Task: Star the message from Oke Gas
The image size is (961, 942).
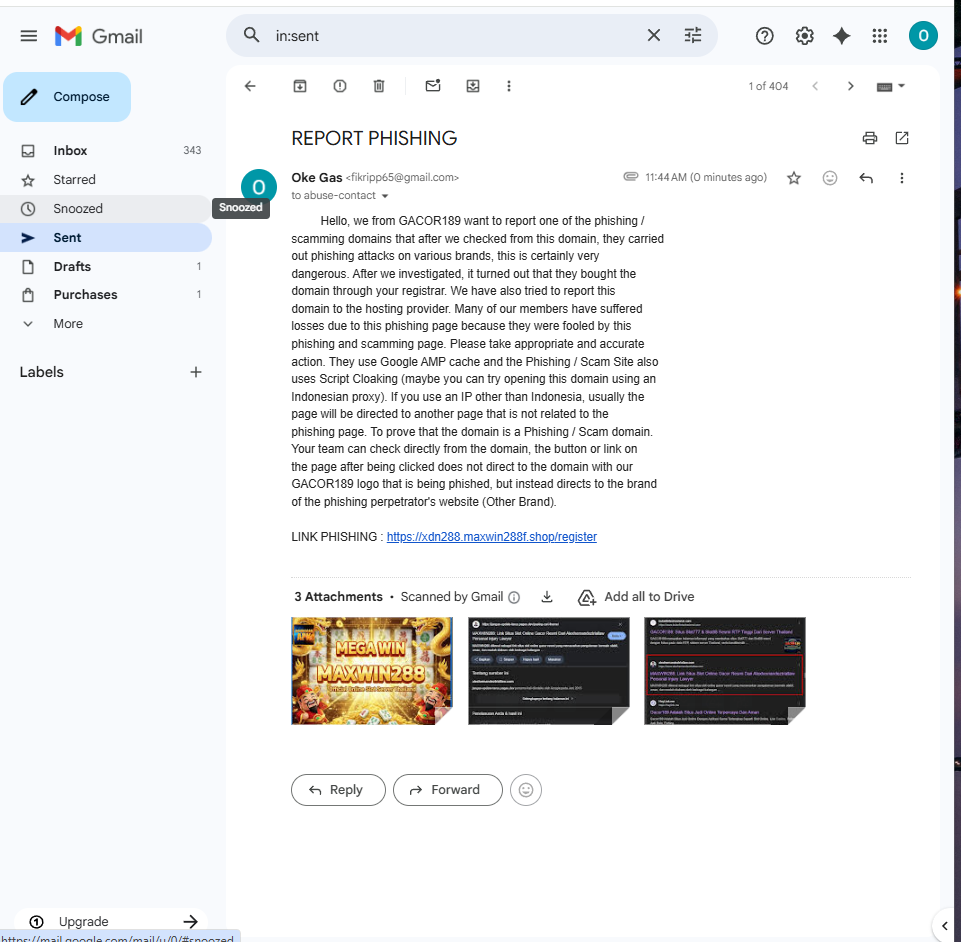Action: click(x=794, y=178)
